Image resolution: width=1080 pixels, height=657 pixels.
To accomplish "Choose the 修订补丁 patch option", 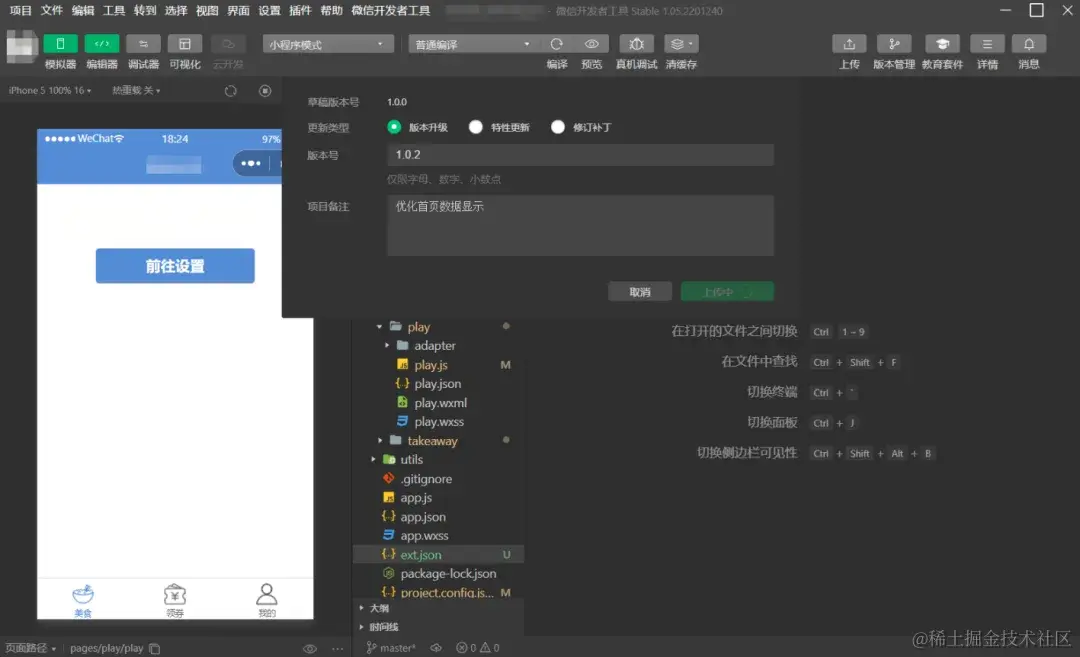I will 560,128.
